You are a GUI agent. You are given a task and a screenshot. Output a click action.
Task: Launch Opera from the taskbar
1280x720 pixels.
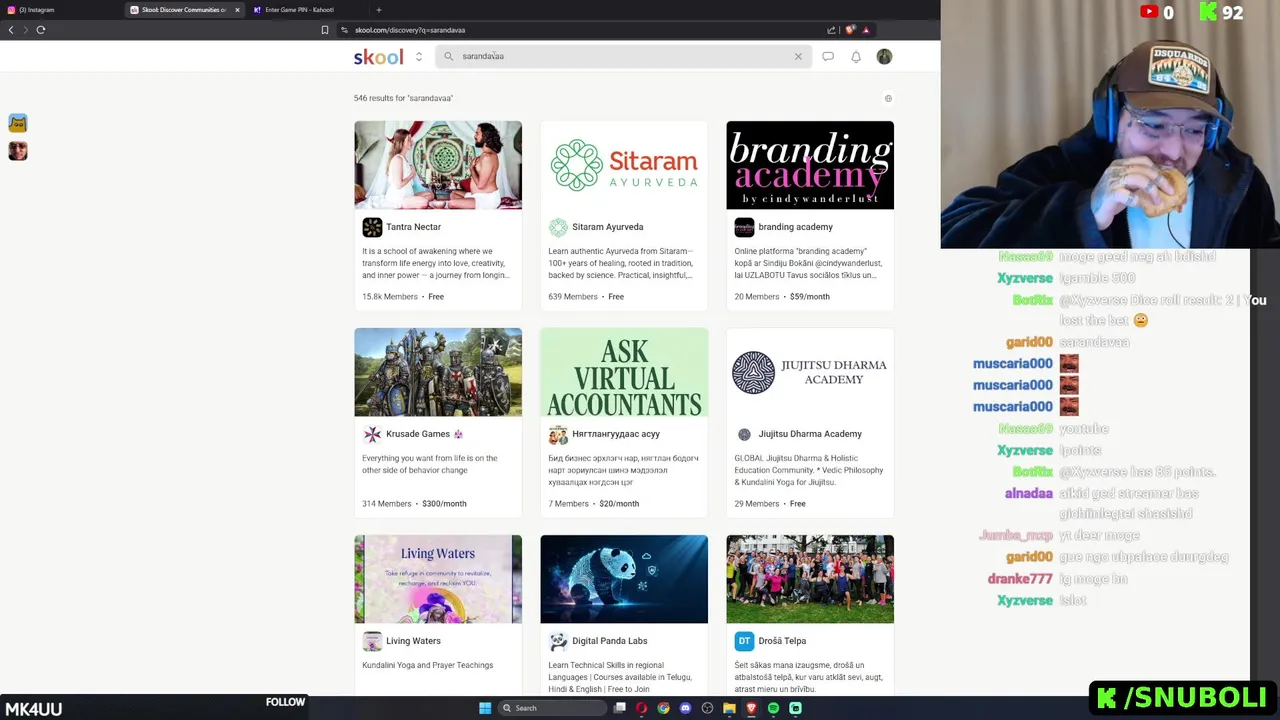642,708
